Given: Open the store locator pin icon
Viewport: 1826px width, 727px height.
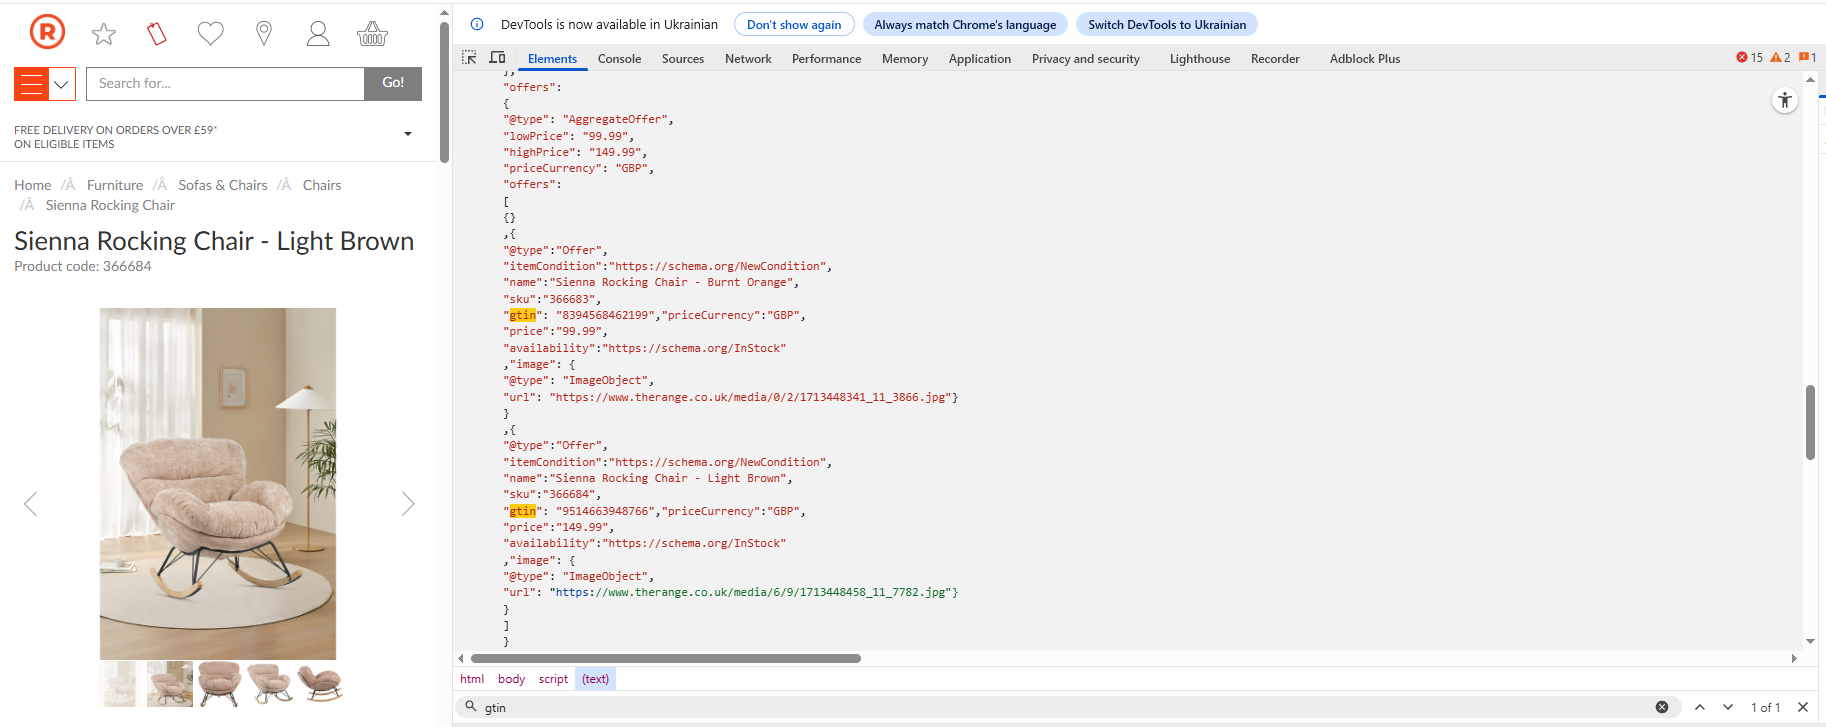Looking at the screenshot, I should coord(264,34).
